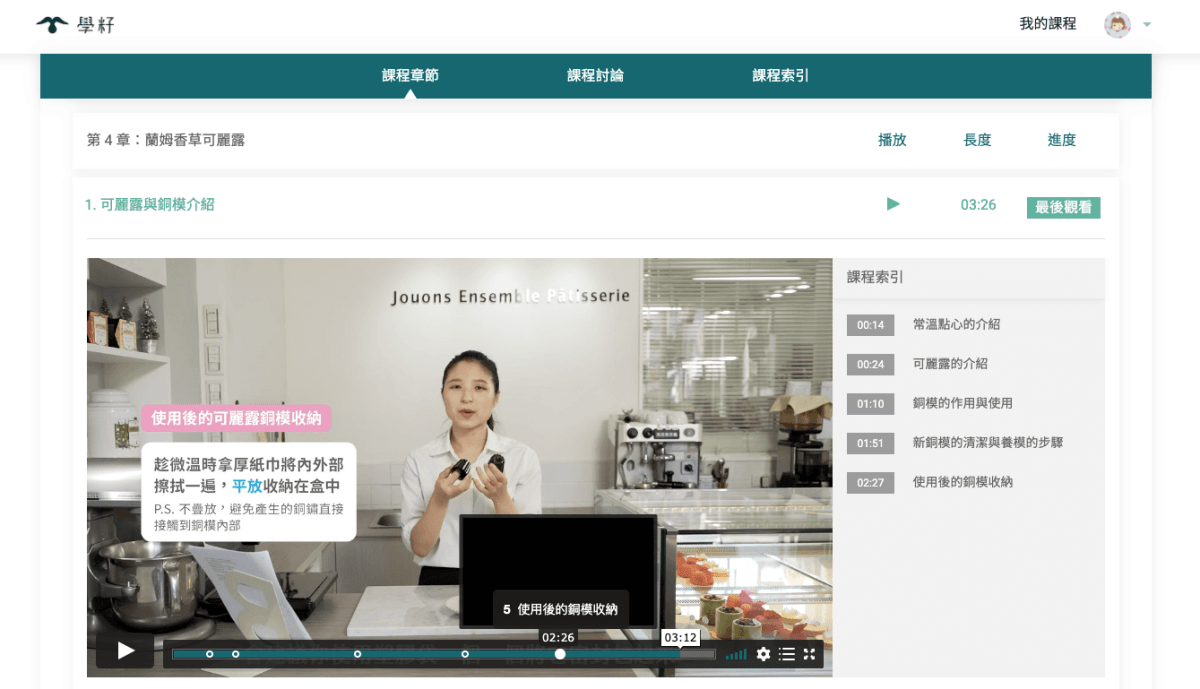The image size is (1200, 689).
Task: Open the chapters list icon
Action: (787, 654)
